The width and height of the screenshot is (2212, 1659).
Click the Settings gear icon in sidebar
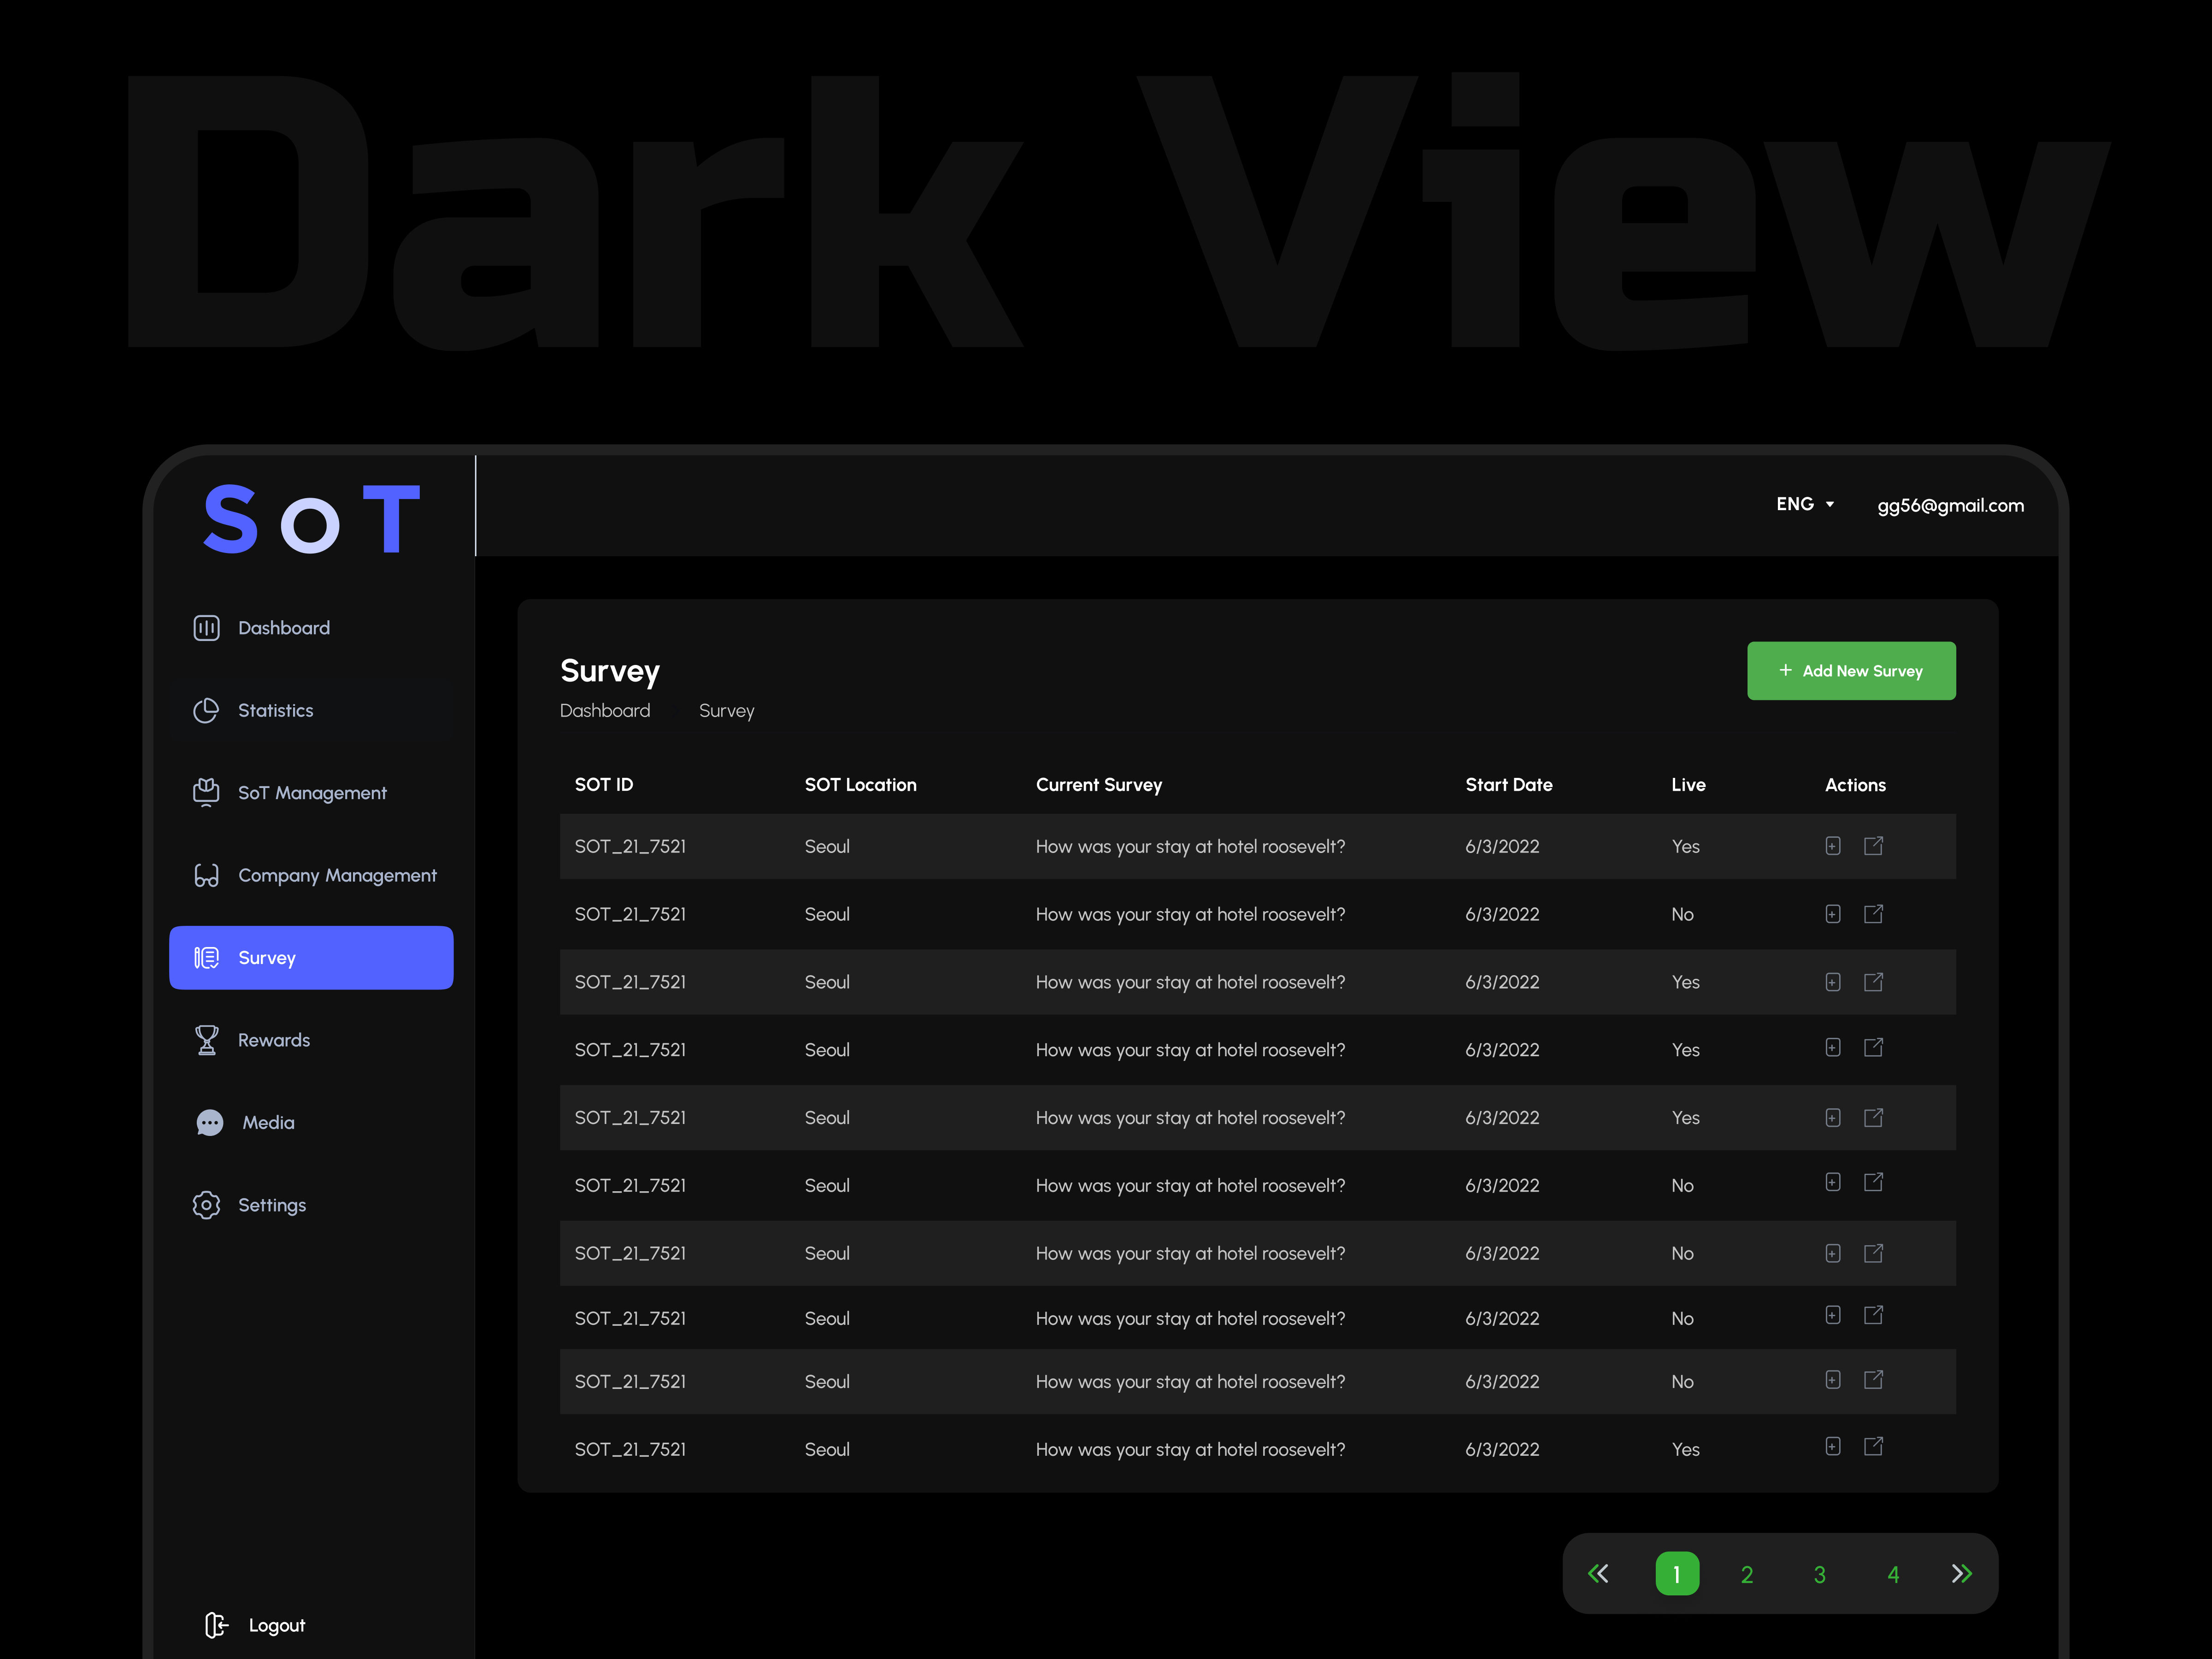[206, 1205]
